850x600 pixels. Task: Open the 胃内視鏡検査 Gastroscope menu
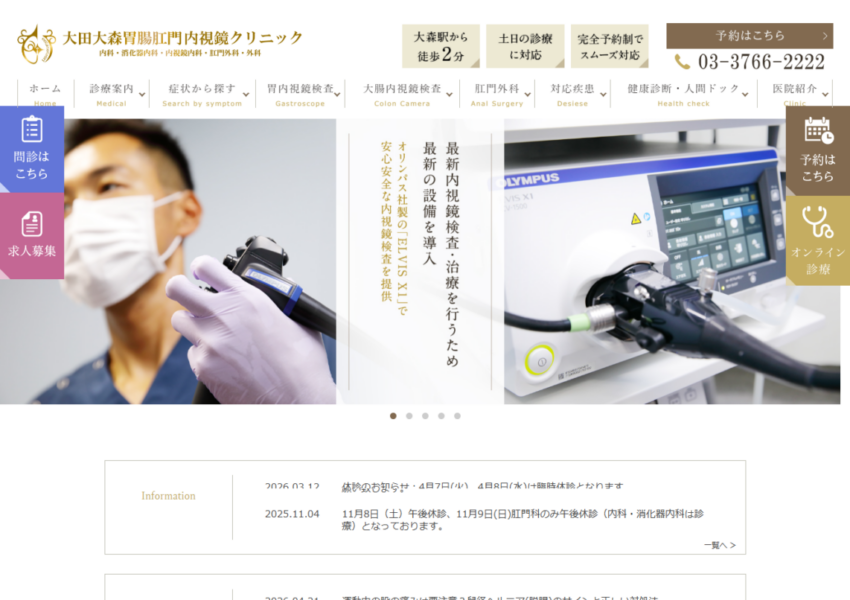300,94
